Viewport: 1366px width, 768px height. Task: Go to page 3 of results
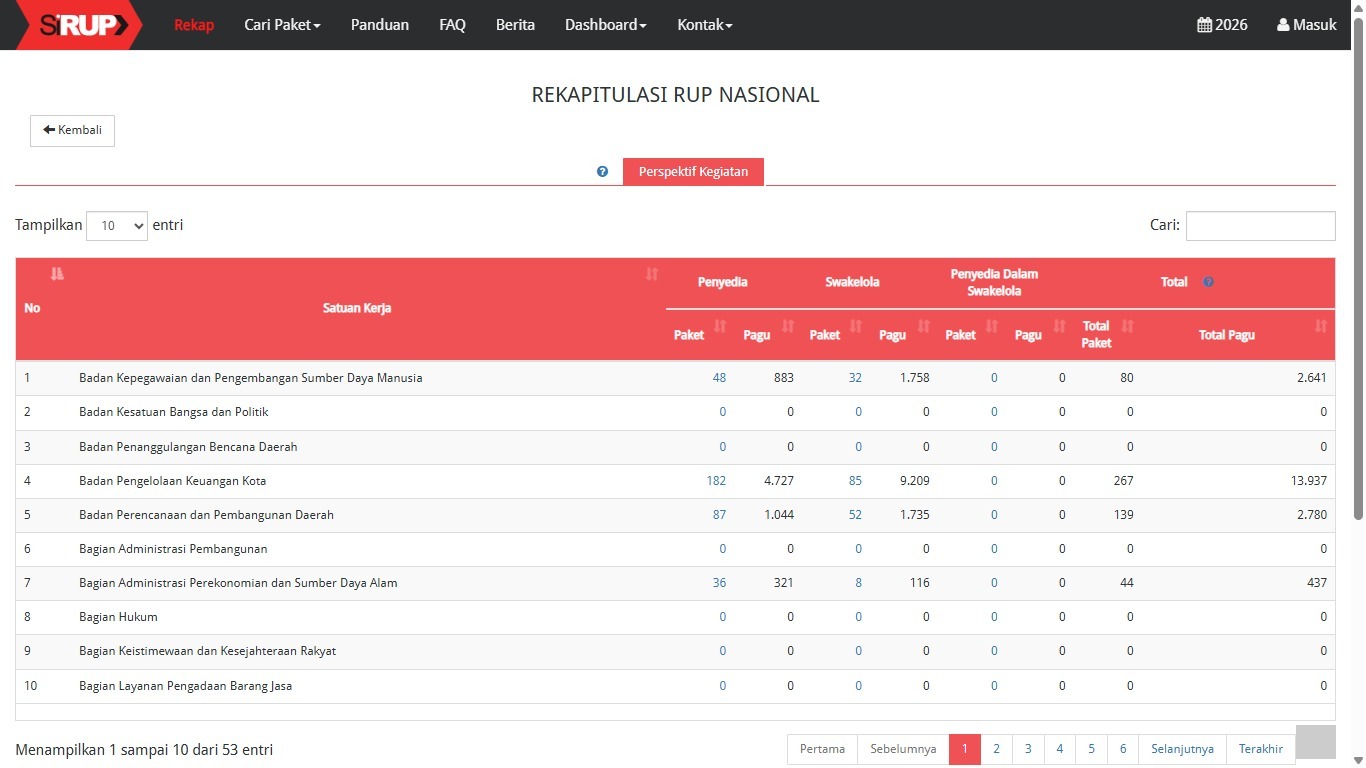pyautogui.click(x=1027, y=749)
